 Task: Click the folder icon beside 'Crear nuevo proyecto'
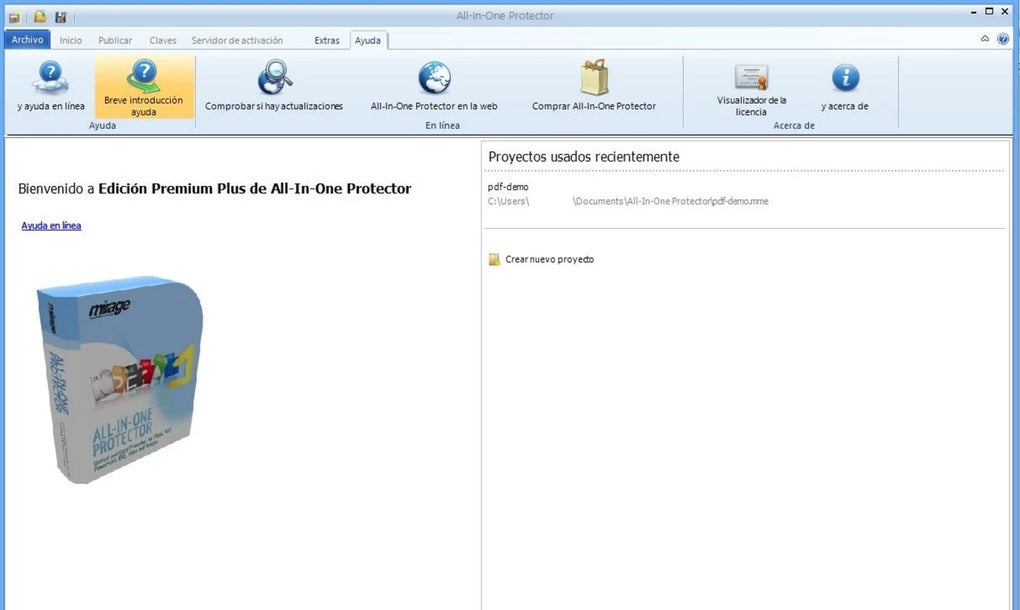pyautogui.click(x=494, y=259)
